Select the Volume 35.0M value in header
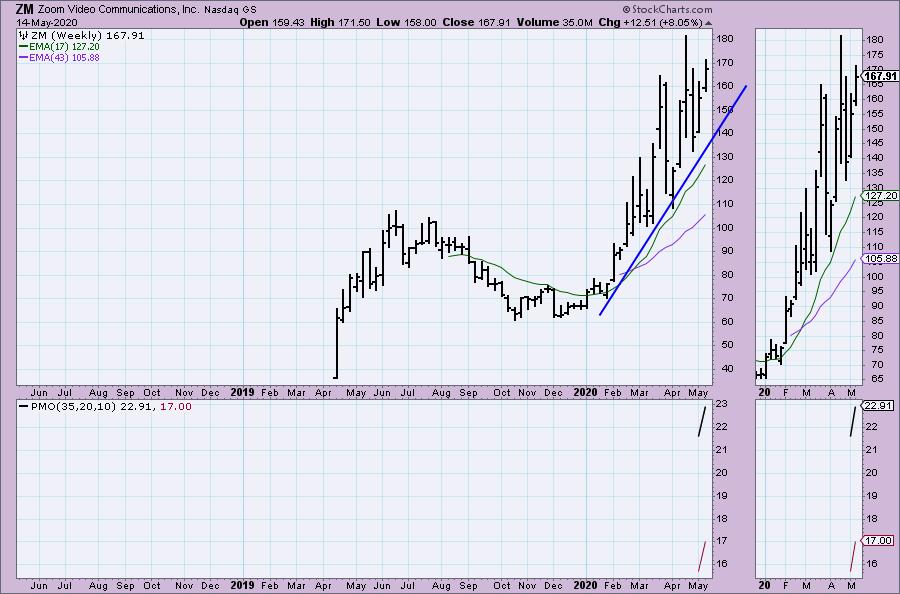 pyautogui.click(x=554, y=22)
